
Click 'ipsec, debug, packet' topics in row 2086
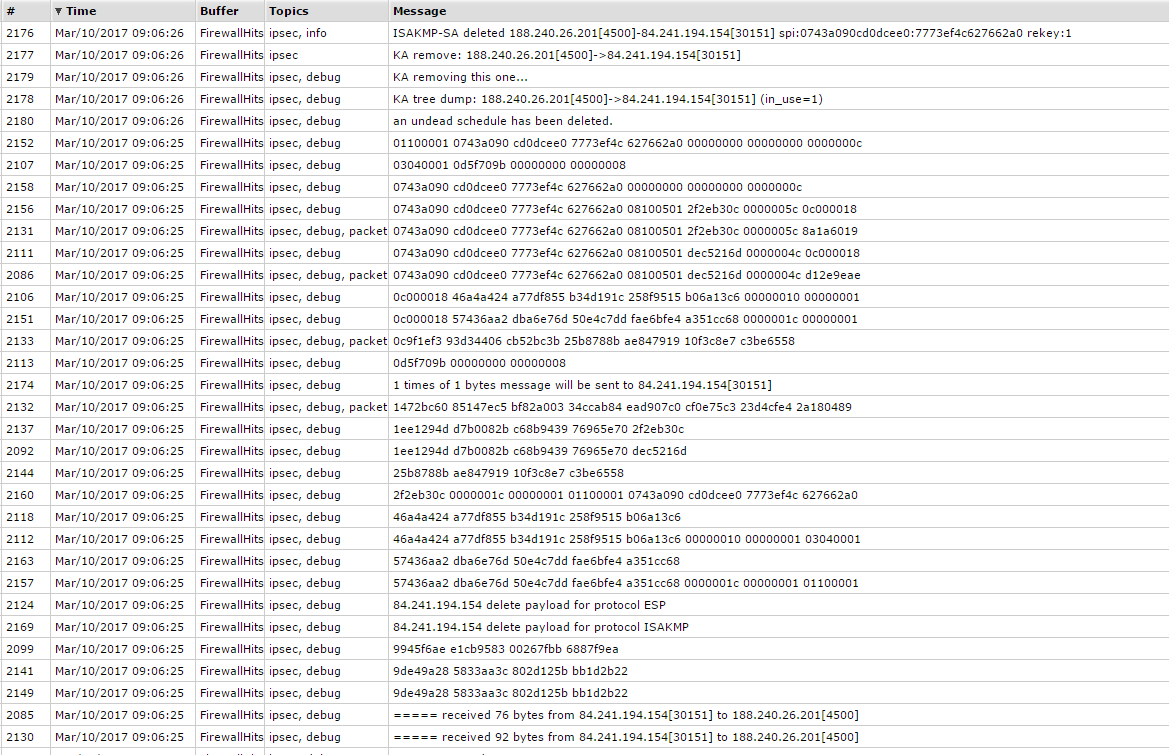(328, 275)
